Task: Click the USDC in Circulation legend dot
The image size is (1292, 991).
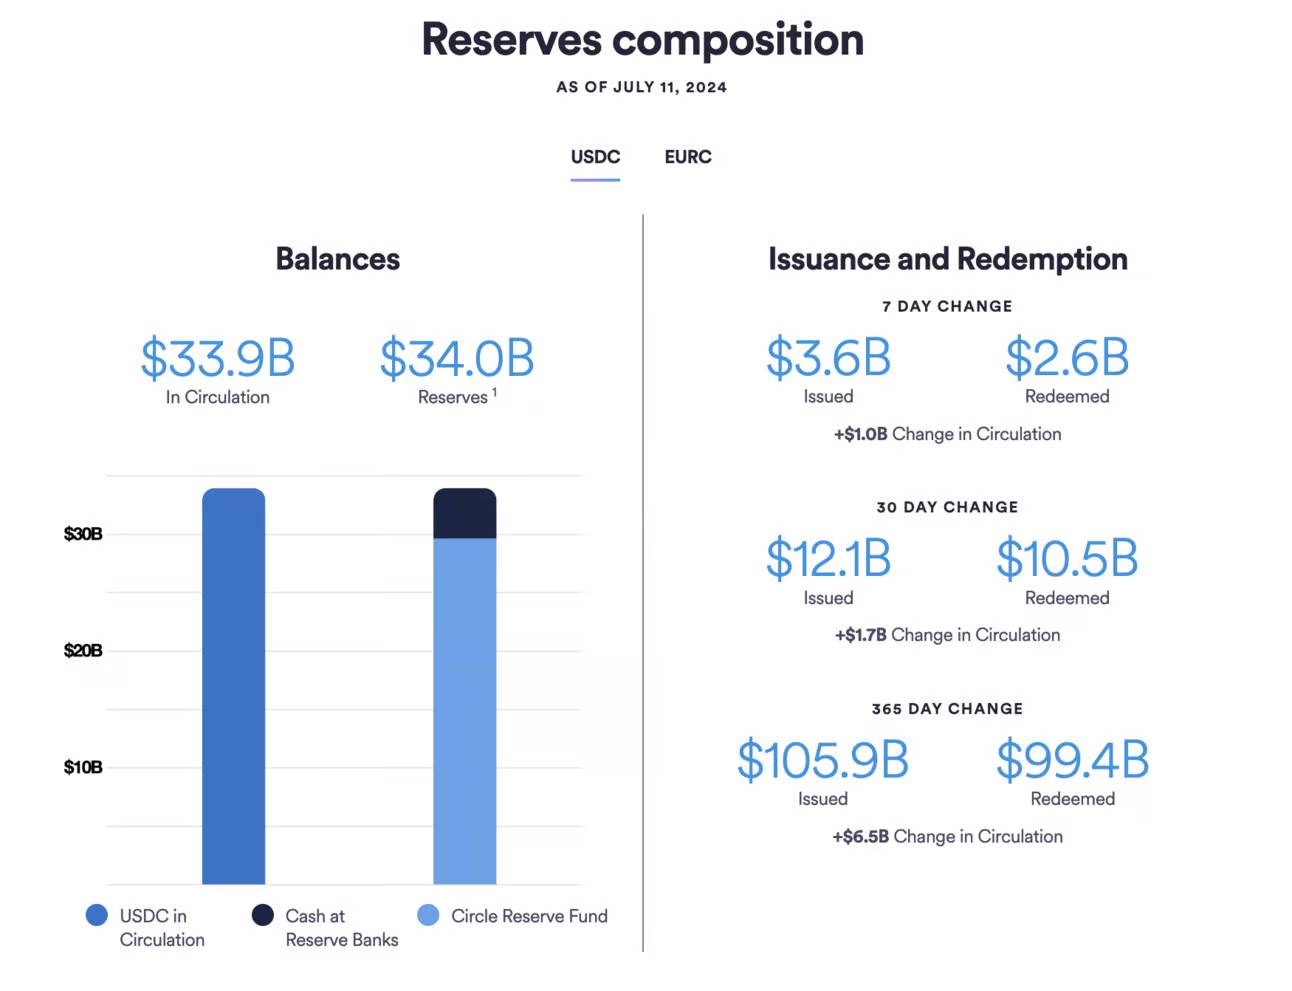Action: pyautogui.click(x=97, y=915)
